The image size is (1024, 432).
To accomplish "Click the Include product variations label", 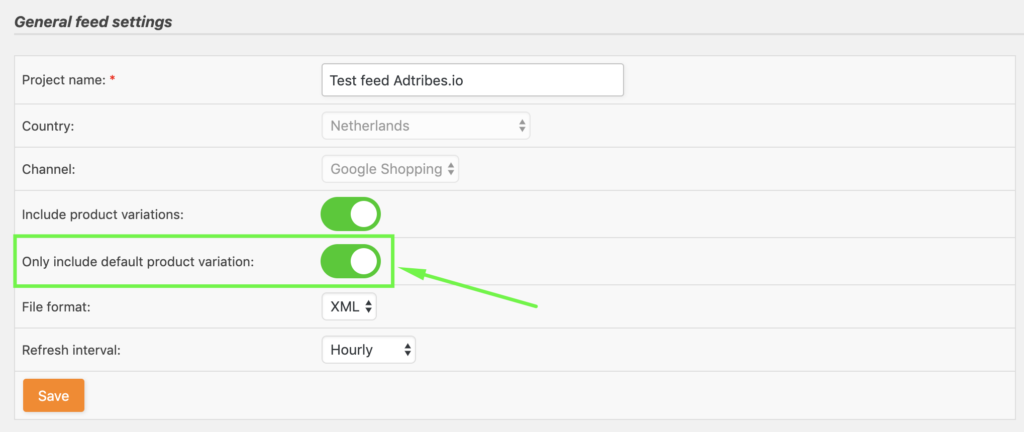I will pyautogui.click(x=103, y=214).
